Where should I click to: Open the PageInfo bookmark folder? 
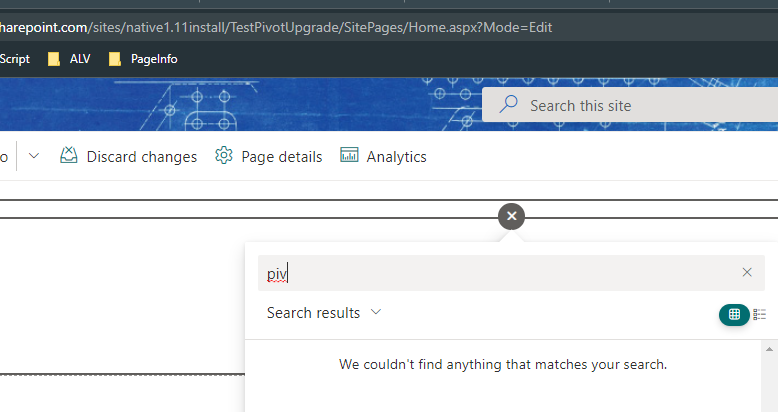tap(143, 59)
